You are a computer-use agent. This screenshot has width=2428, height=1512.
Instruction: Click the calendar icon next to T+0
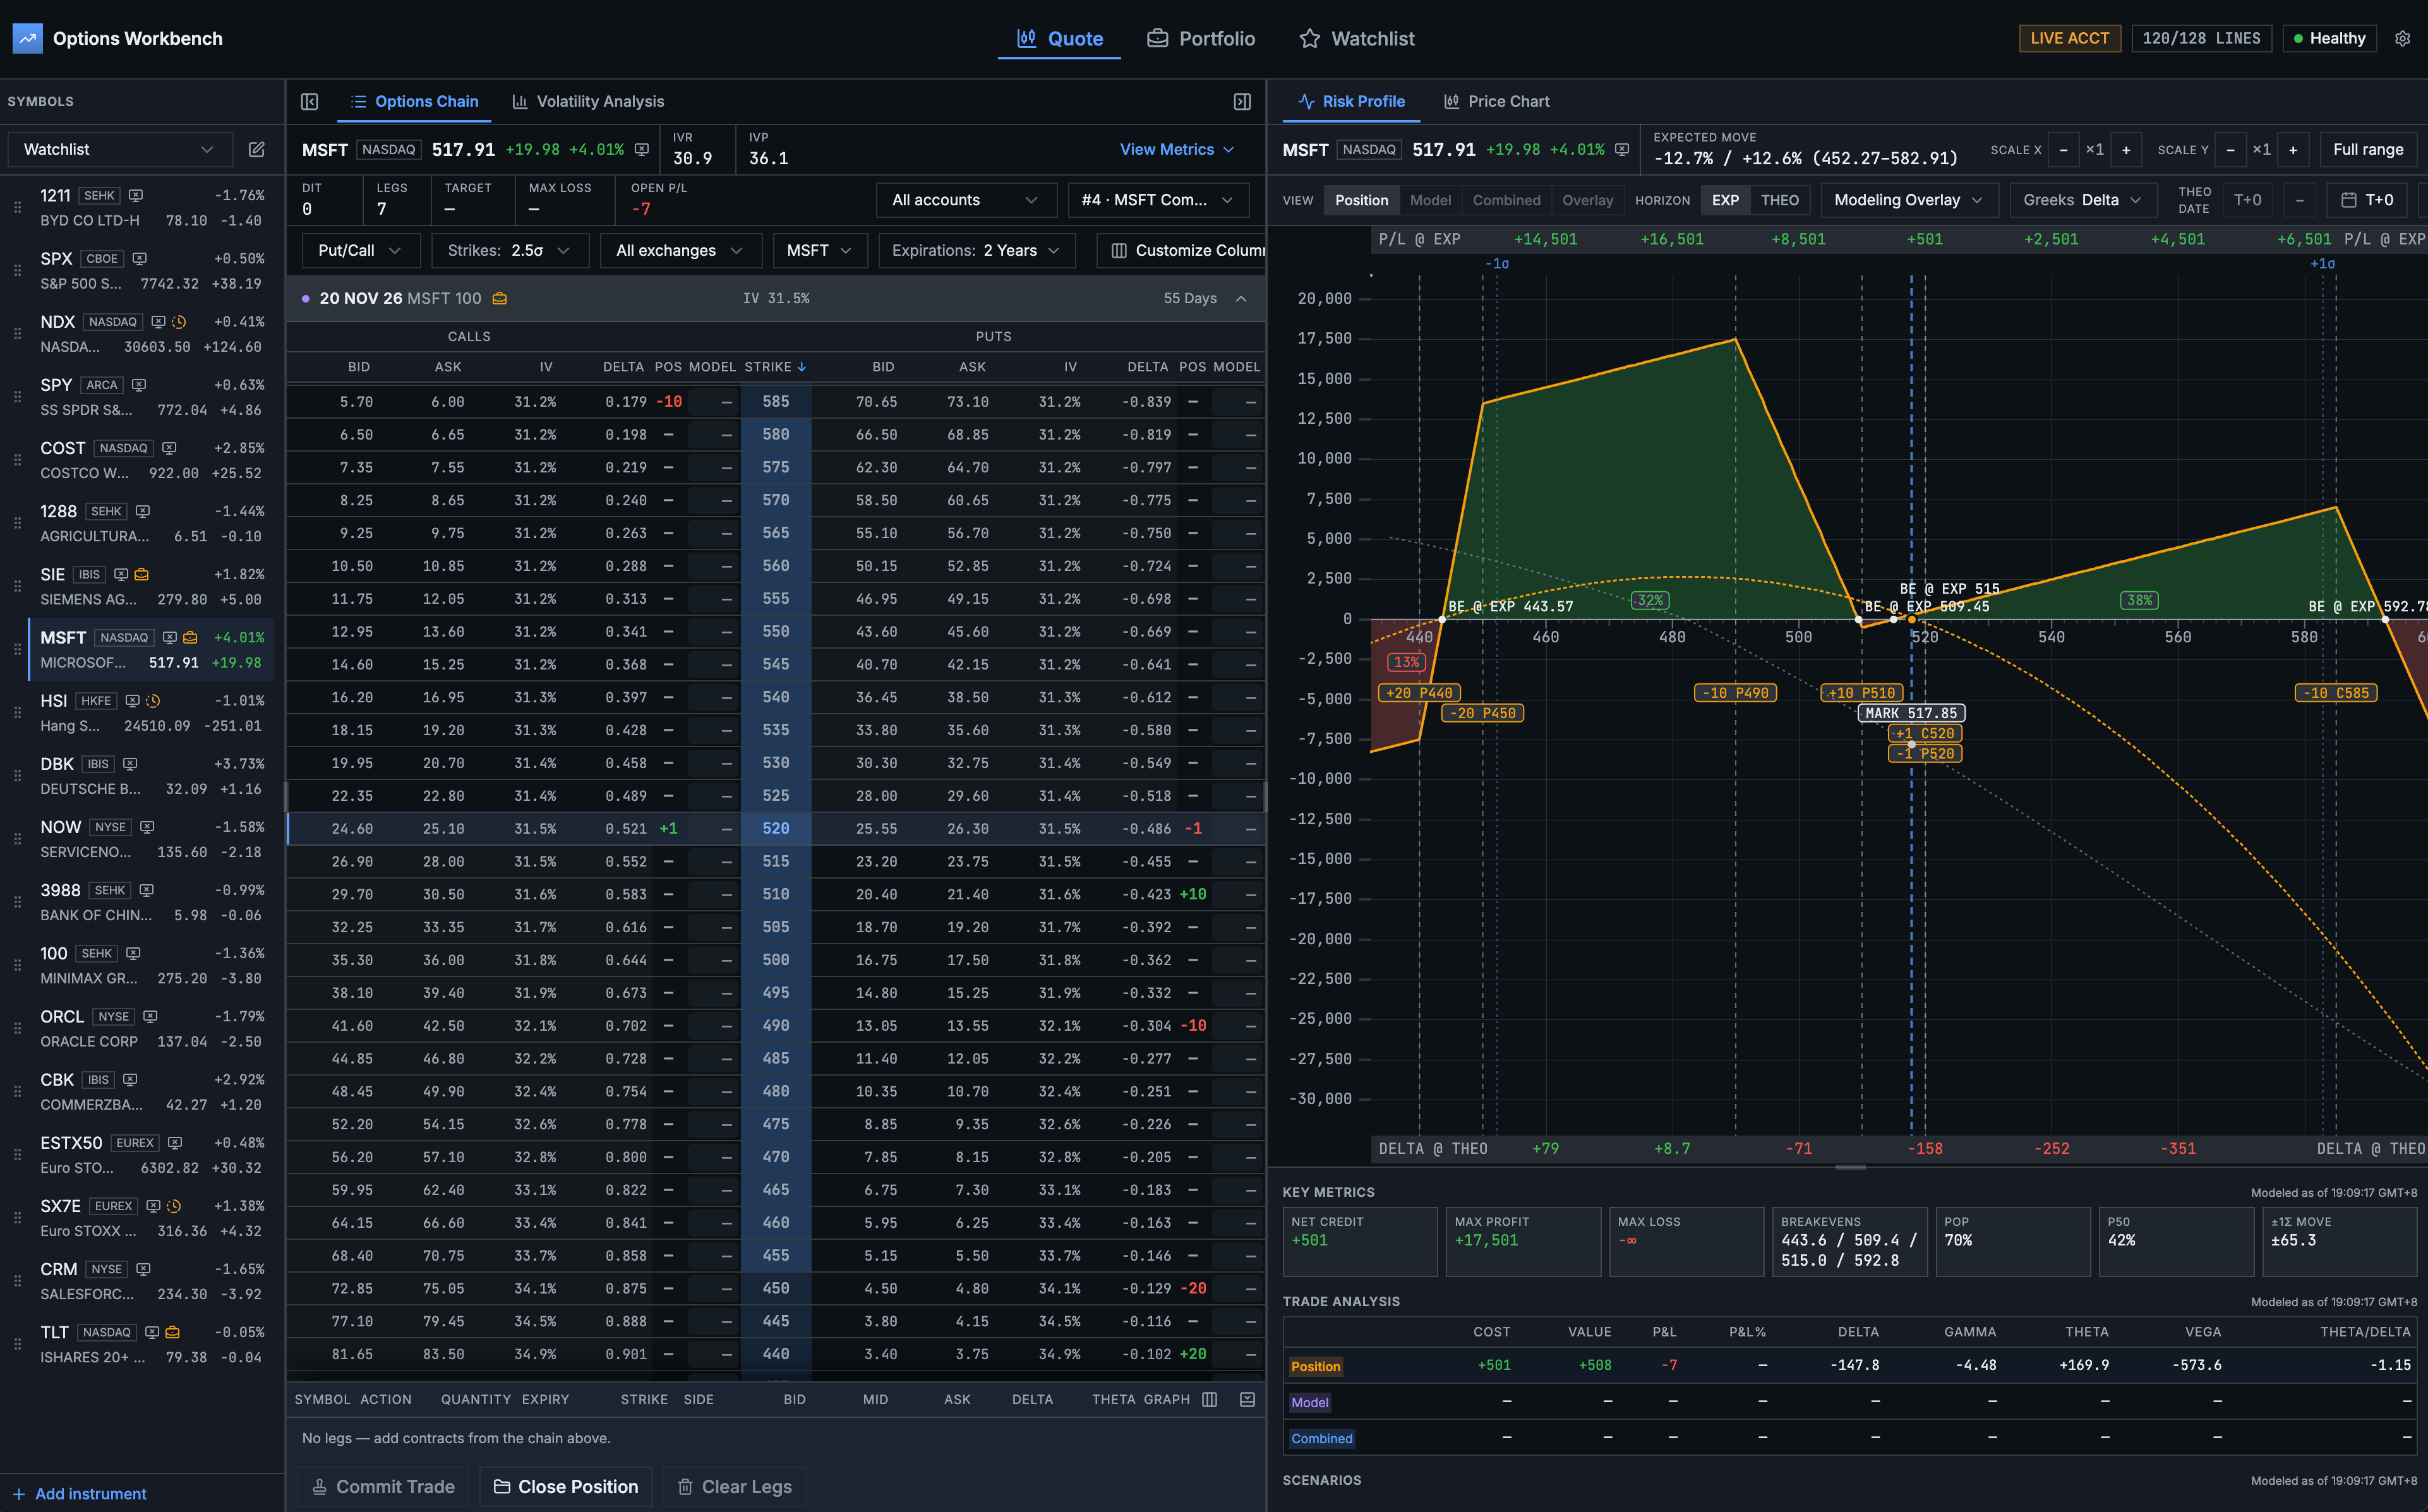coord(2349,200)
